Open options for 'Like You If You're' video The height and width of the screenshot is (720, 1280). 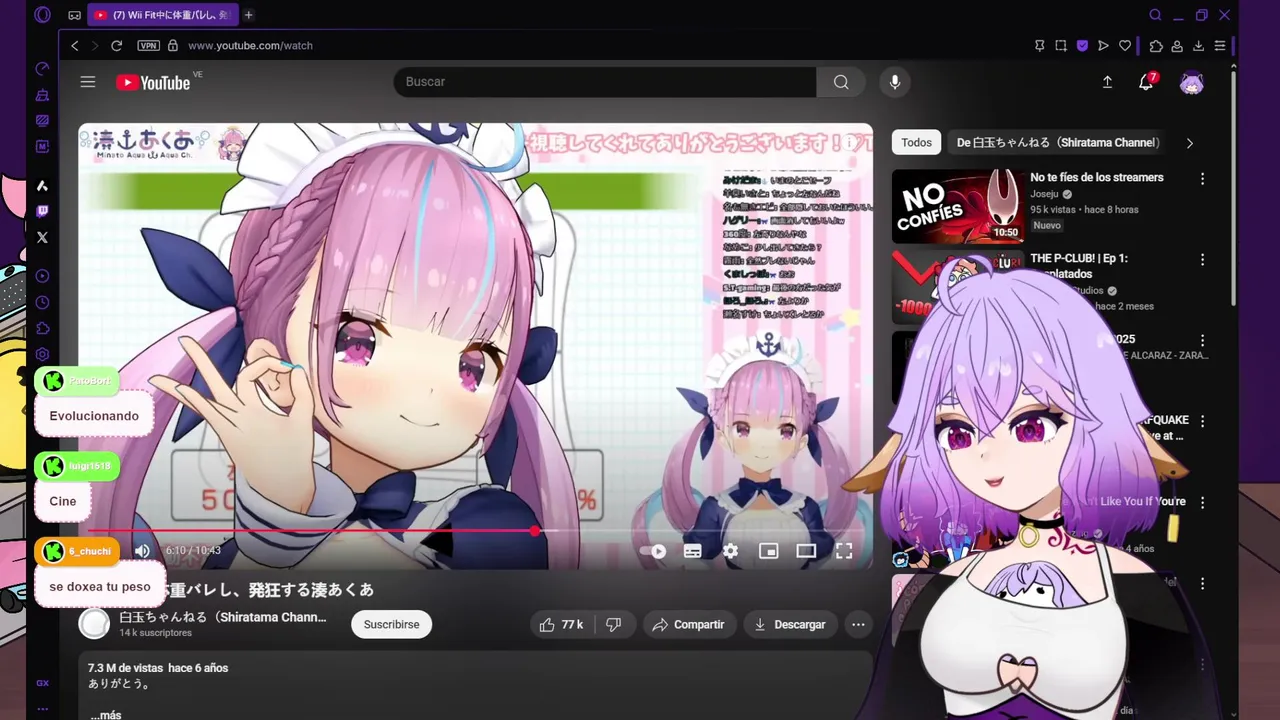(x=1202, y=502)
